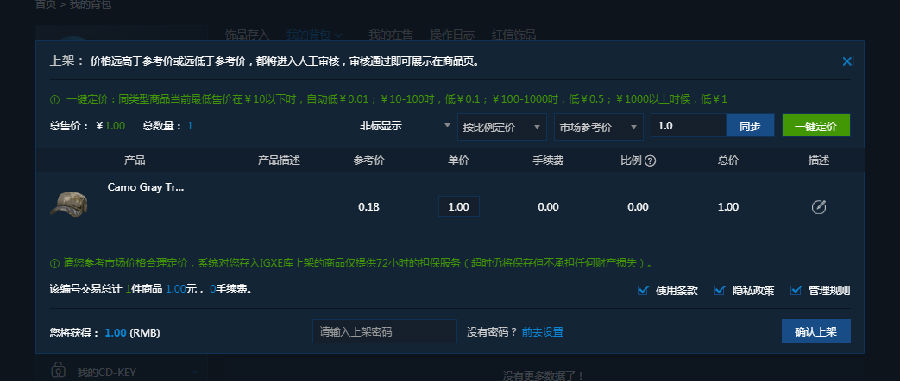Viewport: 900px width, 381px height.
Task: Click the 产品描述 column header
Action: (x=279, y=161)
